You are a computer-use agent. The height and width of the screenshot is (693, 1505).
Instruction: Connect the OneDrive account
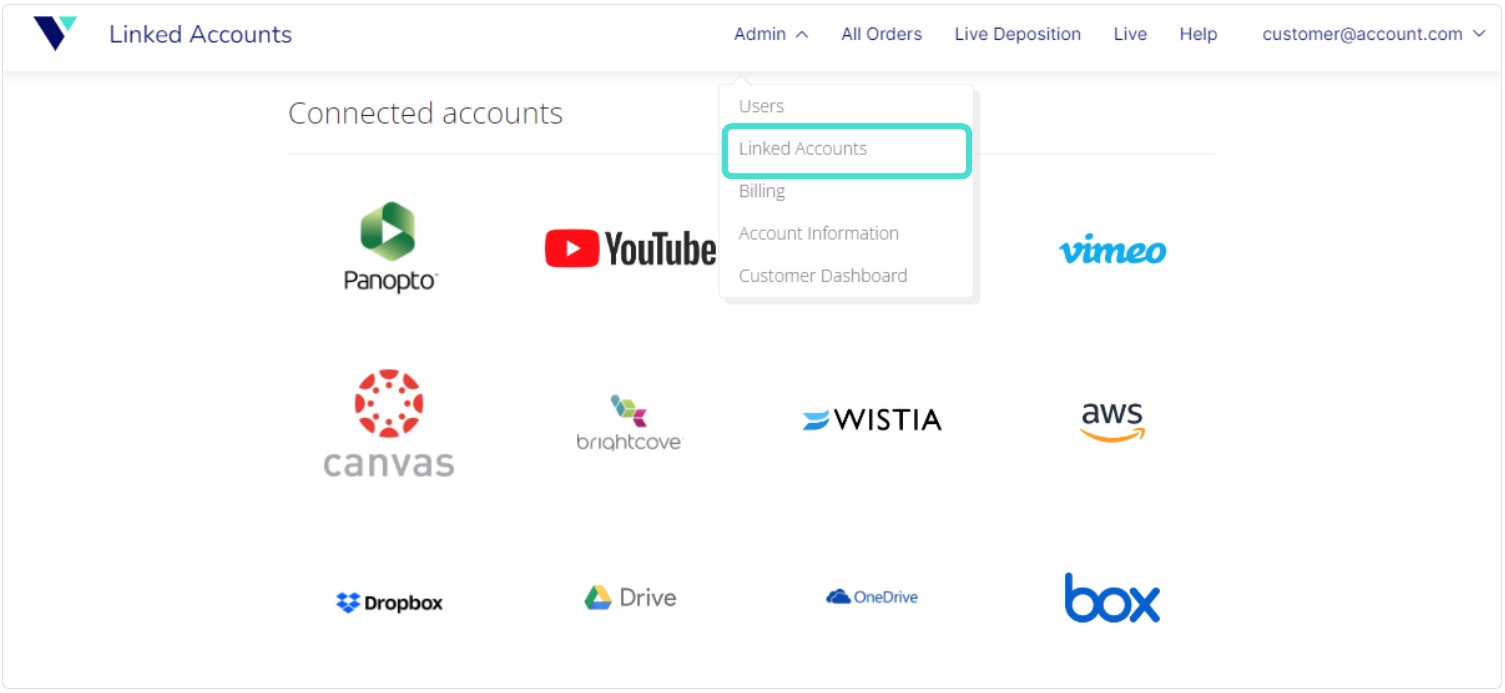point(871,597)
